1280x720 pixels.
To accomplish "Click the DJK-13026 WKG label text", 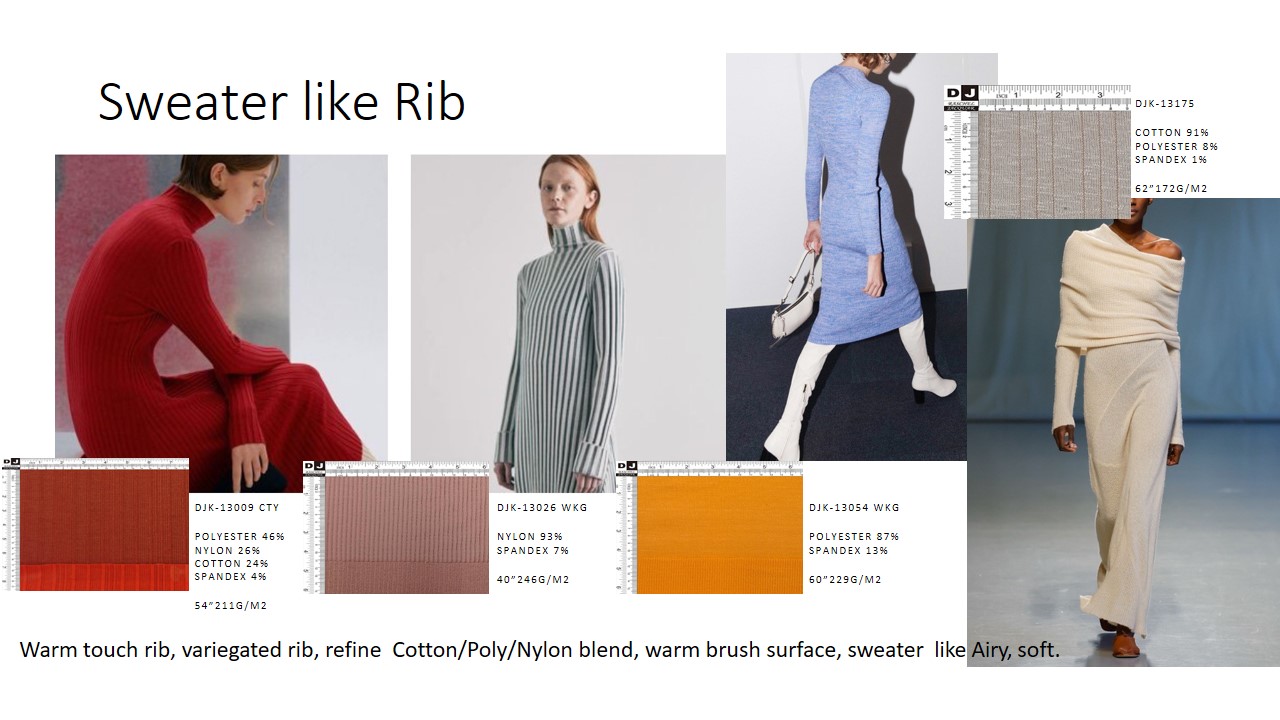I will tap(542, 508).
